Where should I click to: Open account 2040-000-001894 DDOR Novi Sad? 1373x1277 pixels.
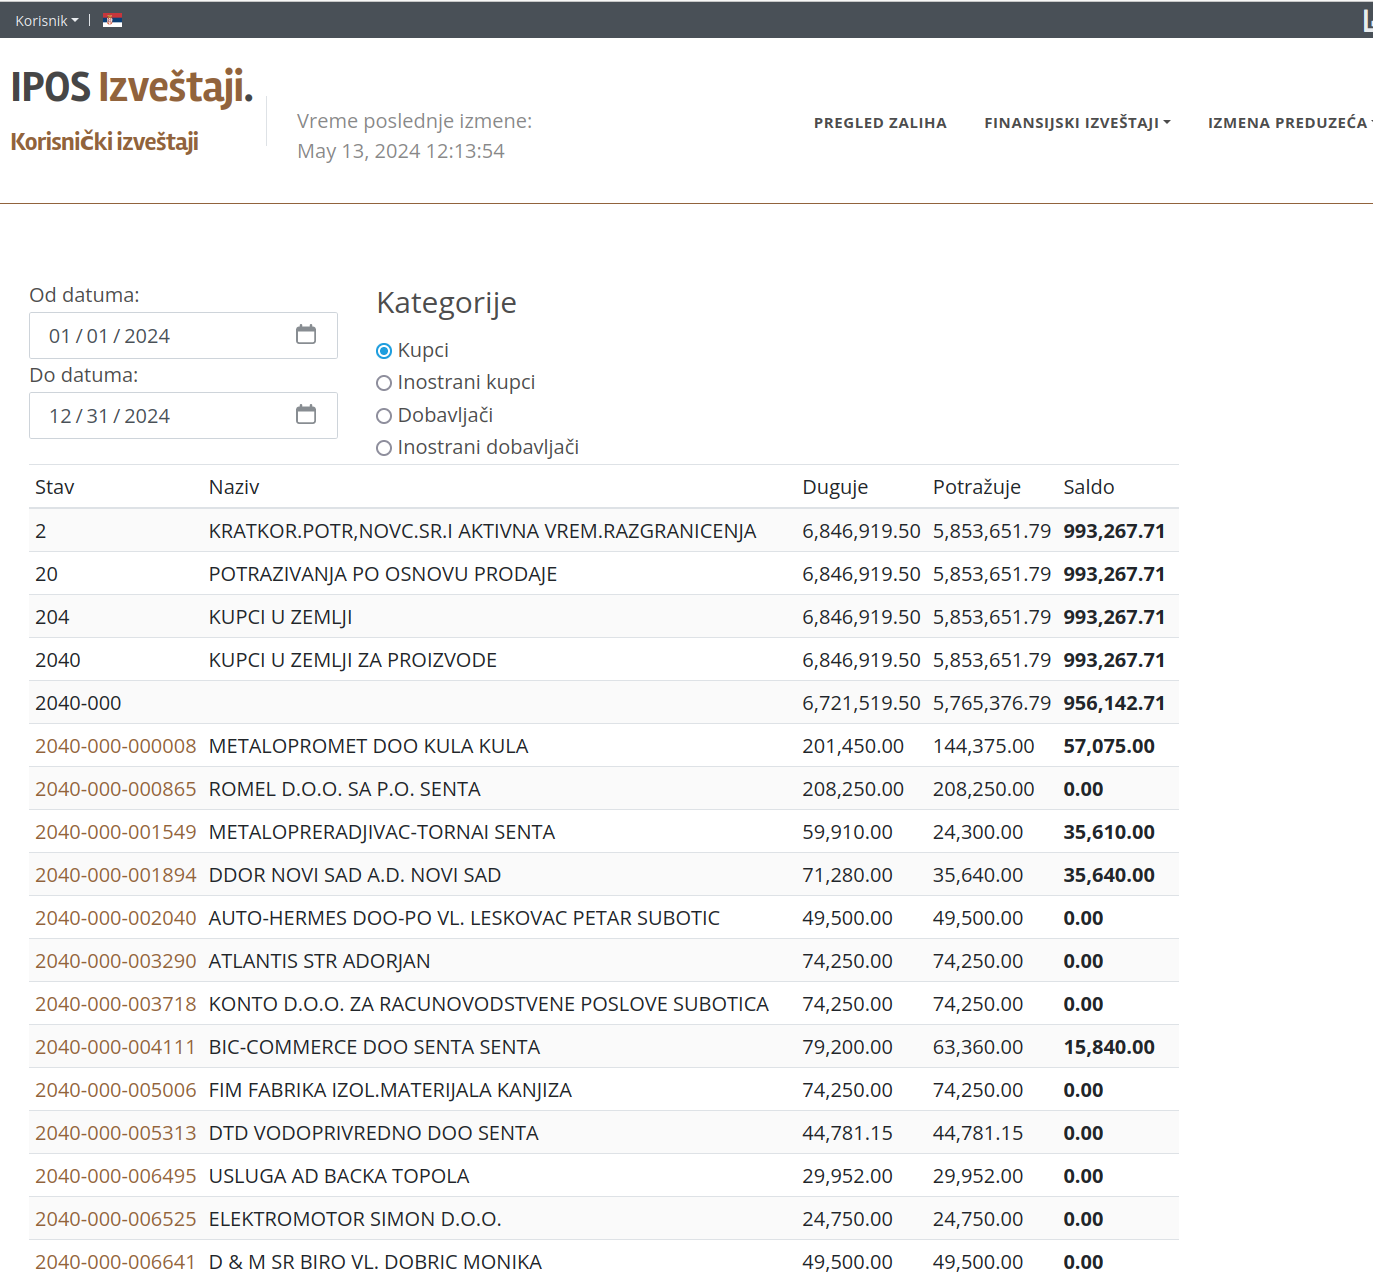[x=115, y=875]
